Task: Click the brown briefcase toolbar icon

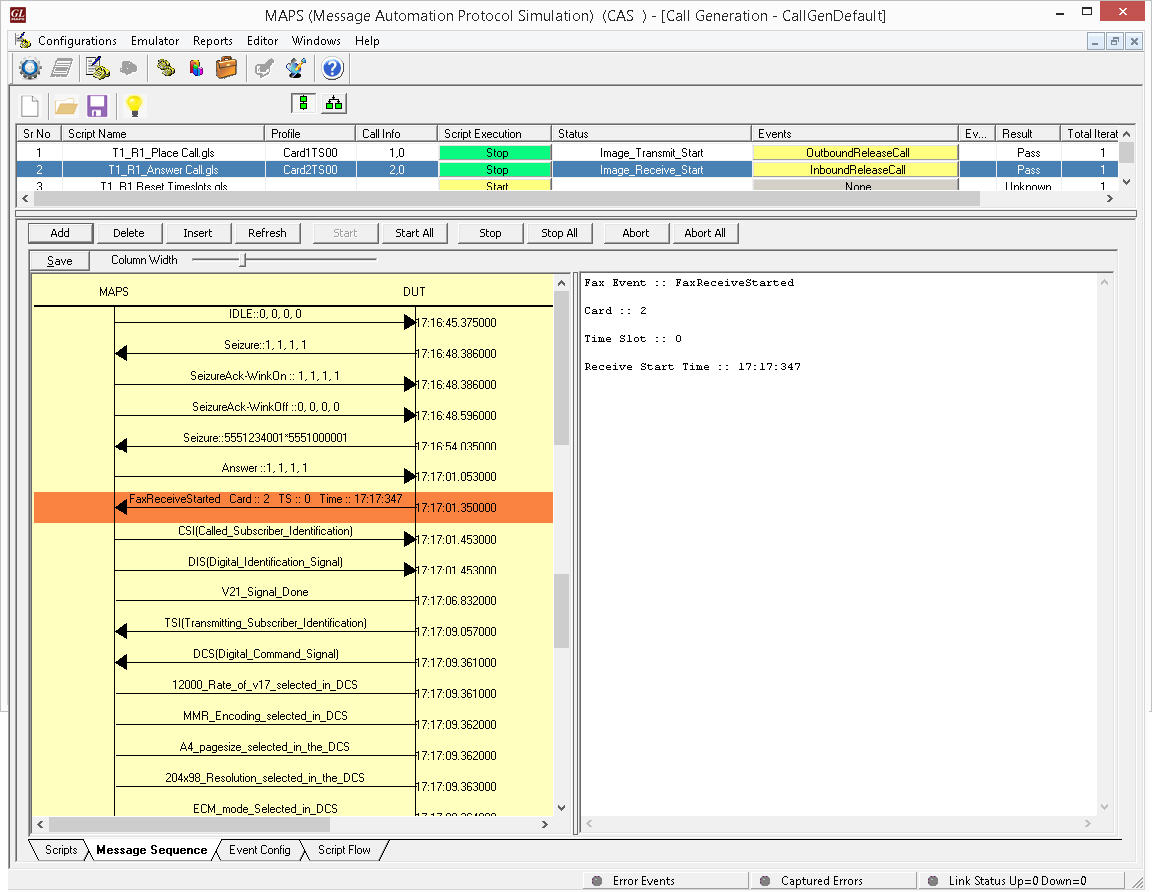Action: pyautogui.click(x=227, y=68)
